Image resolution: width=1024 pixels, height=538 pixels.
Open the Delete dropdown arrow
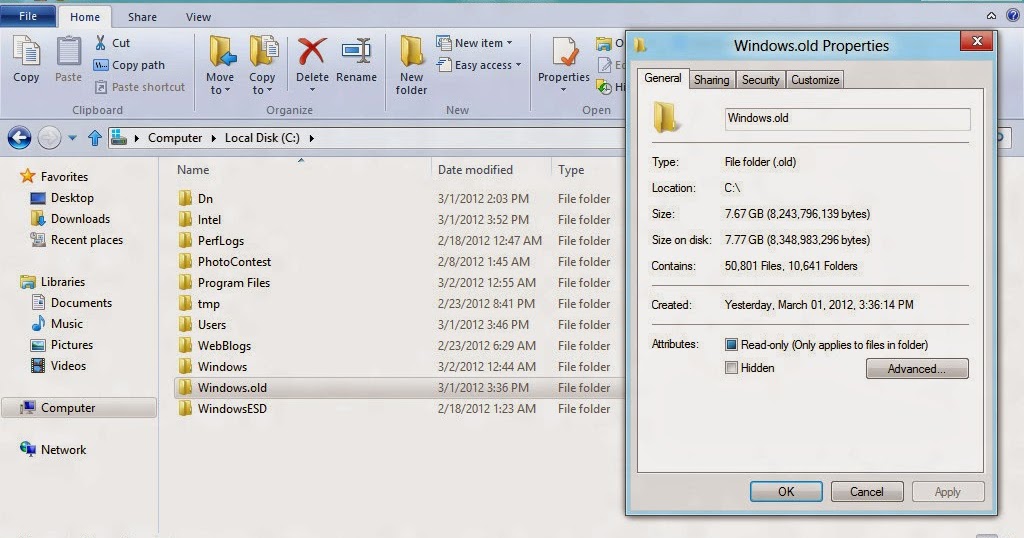(312, 90)
